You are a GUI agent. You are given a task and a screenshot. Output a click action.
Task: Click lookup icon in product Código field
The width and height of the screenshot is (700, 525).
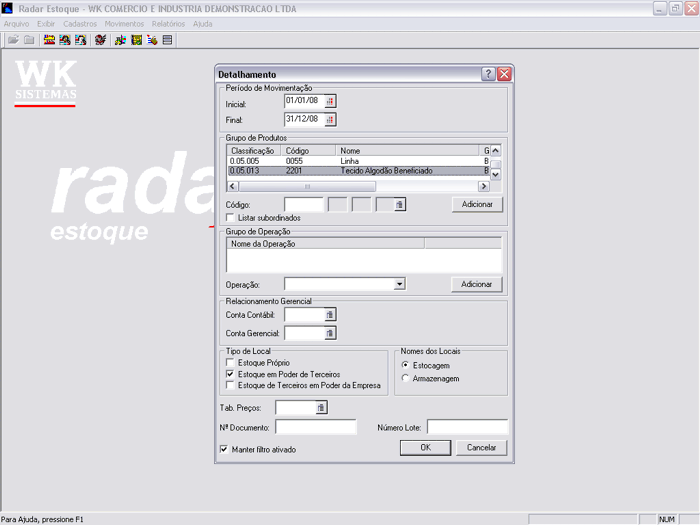pos(399,204)
